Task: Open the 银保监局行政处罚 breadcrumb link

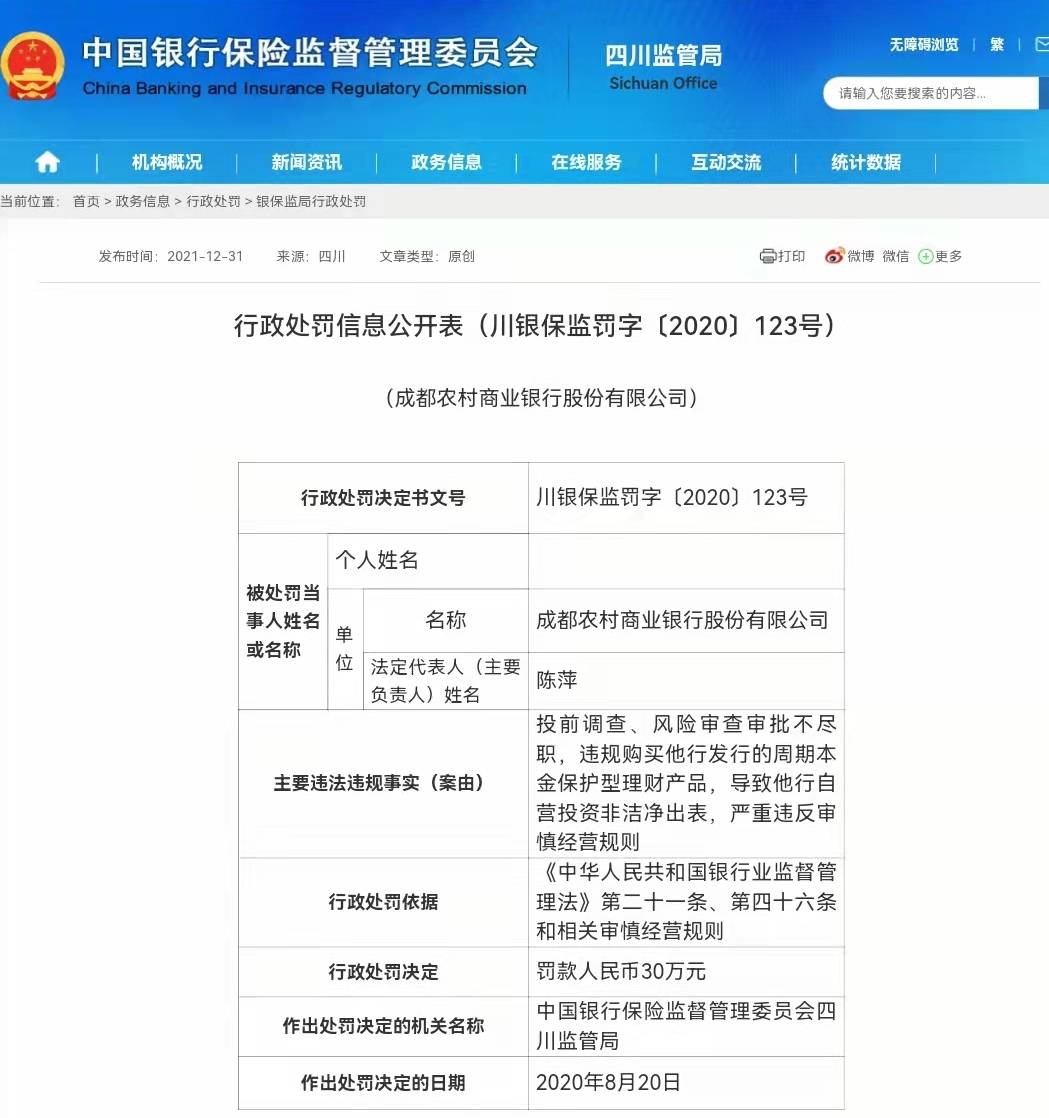Action: point(313,200)
